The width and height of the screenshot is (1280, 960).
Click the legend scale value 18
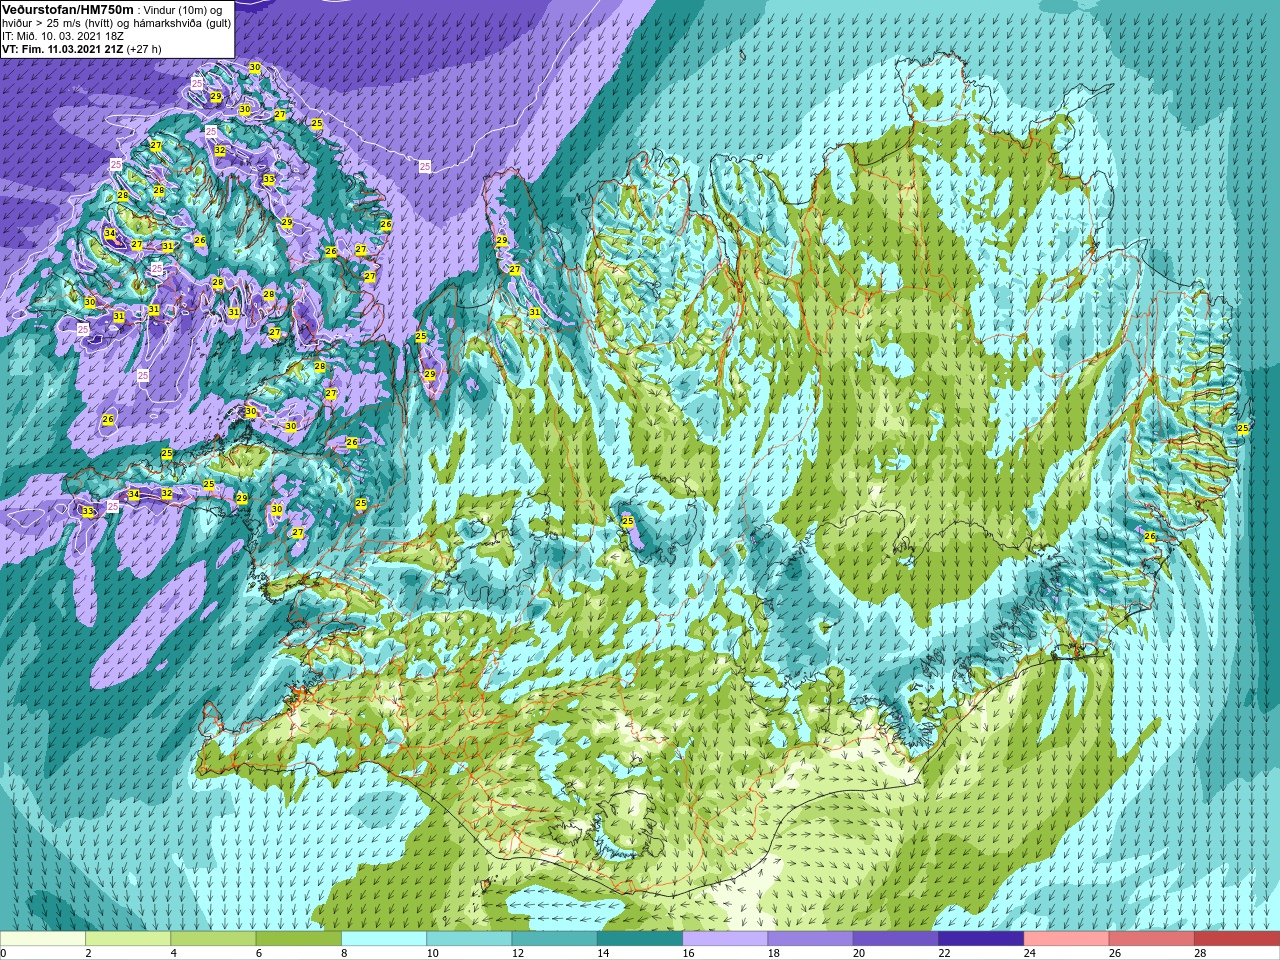[774, 953]
